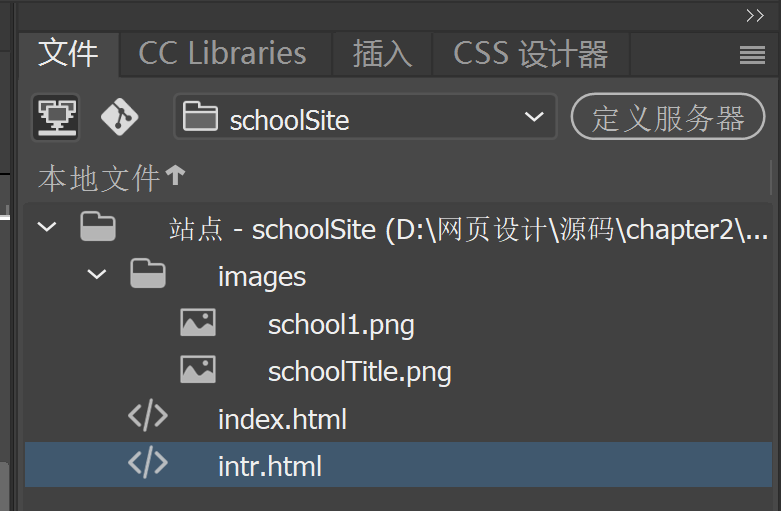Select the index.html file name

coord(282,419)
